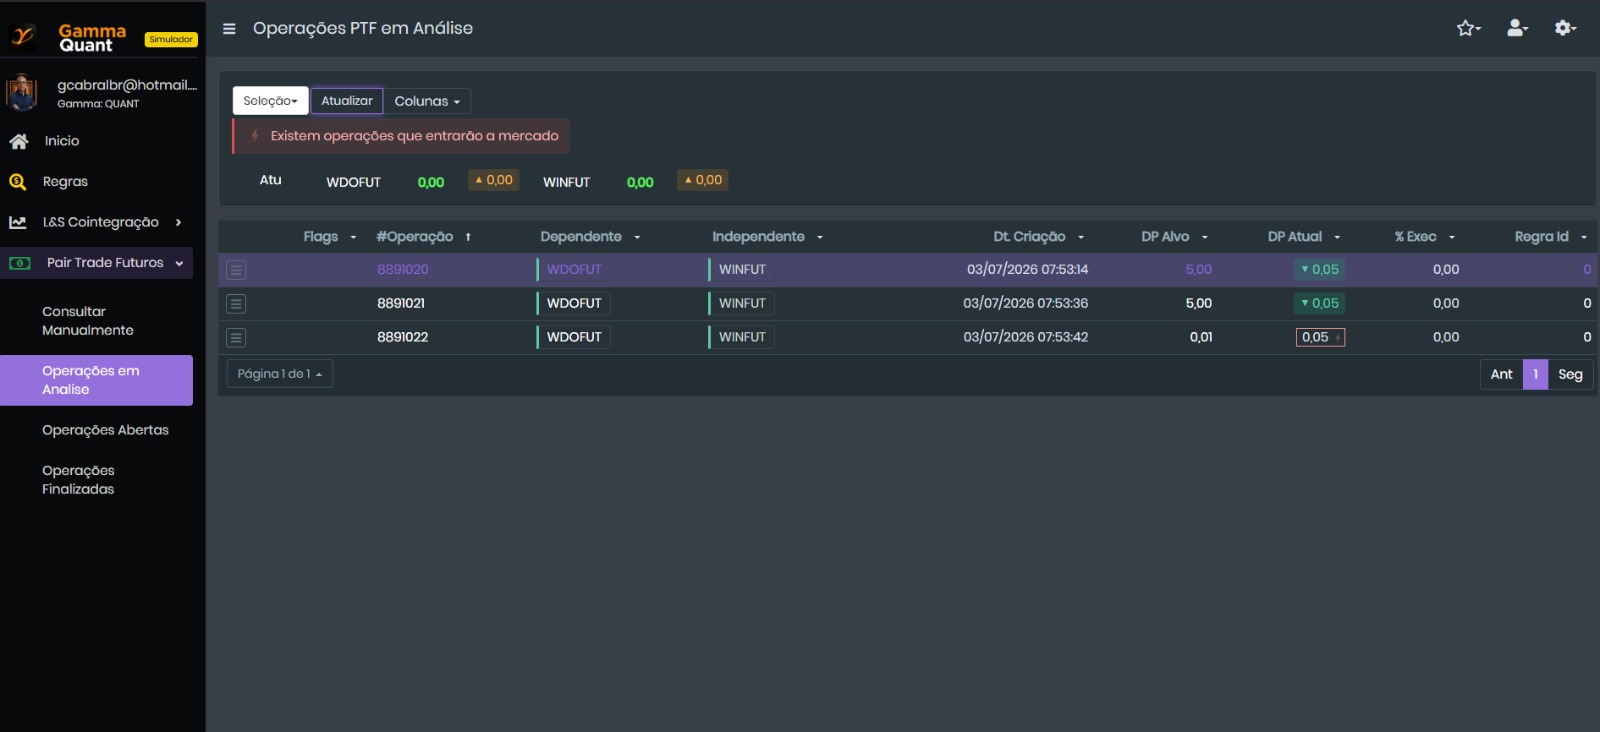The width and height of the screenshot is (1600, 732).
Task: Open the Seleção dropdown
Action: pos(271,101)
